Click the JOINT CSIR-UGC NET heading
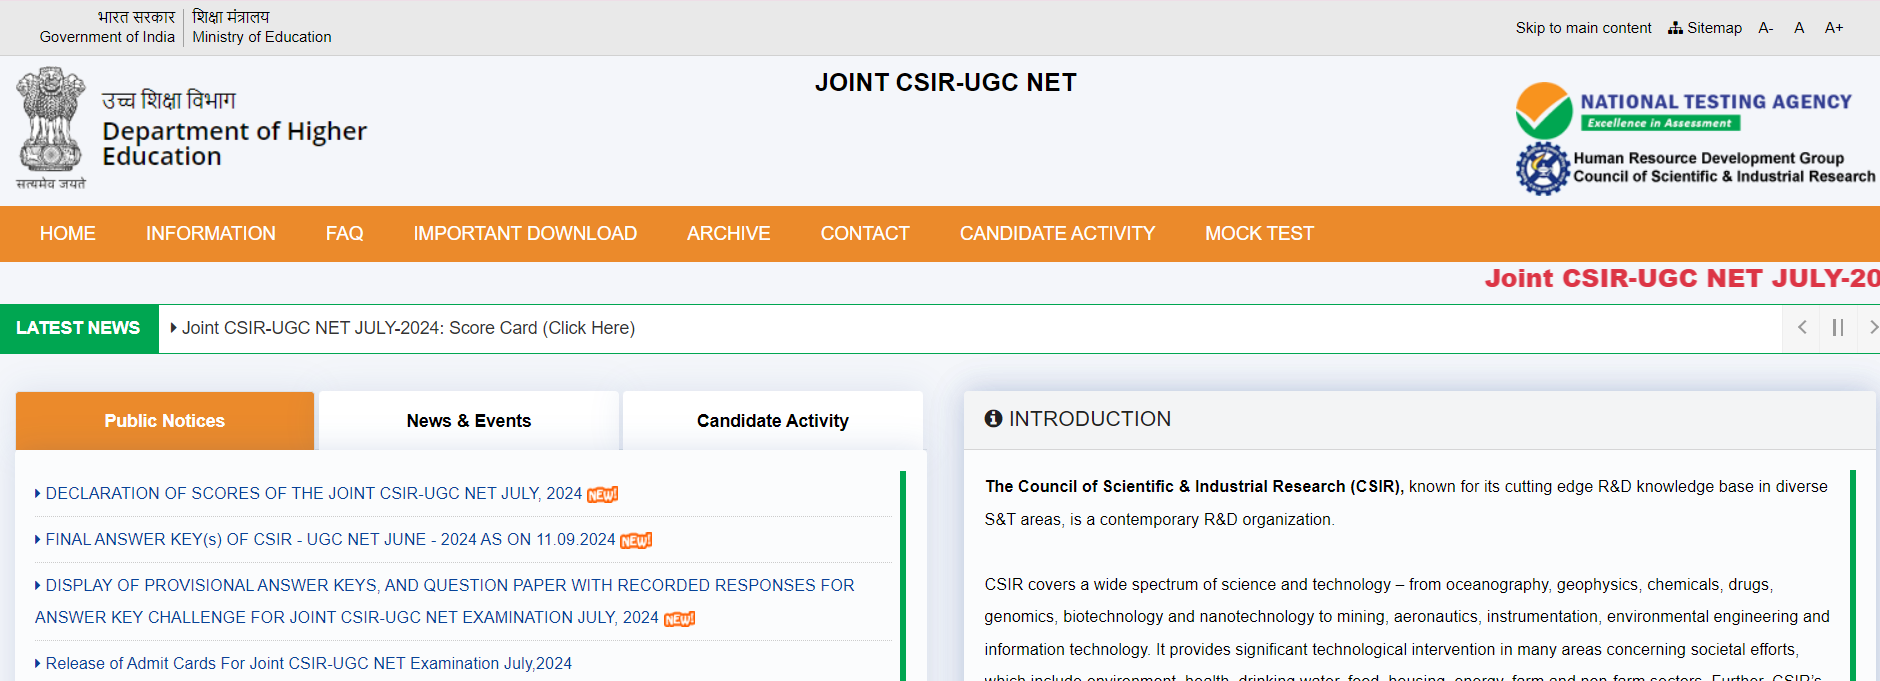Viewport: 1880px width, 681px height. pyautogui.click(x=945, y=82)
